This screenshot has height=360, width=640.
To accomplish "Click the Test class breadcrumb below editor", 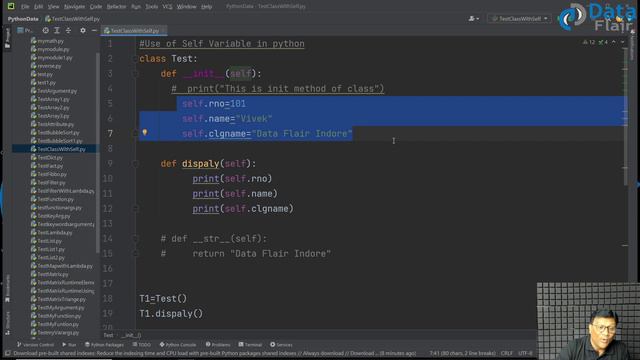I will 108,335.
